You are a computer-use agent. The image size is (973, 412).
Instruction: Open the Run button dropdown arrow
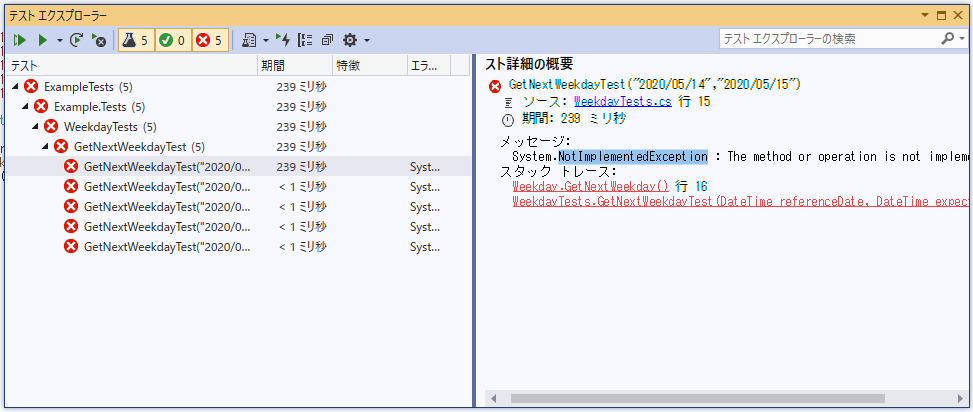60,40
